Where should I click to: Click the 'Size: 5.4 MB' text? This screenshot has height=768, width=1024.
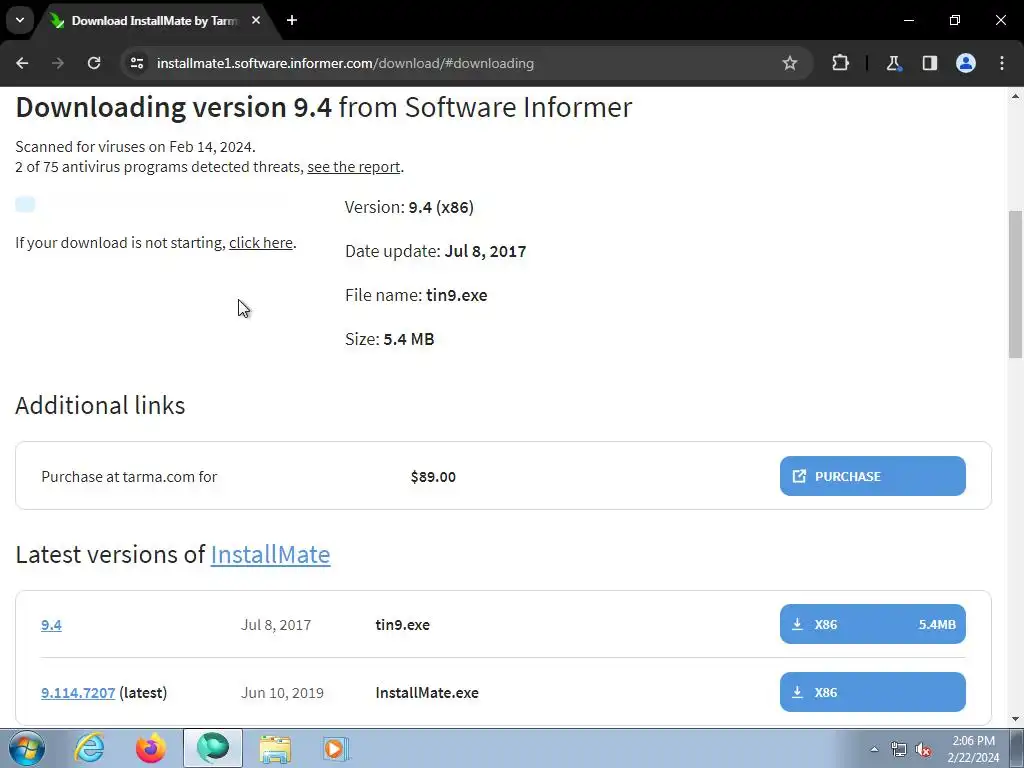point(389,340)
